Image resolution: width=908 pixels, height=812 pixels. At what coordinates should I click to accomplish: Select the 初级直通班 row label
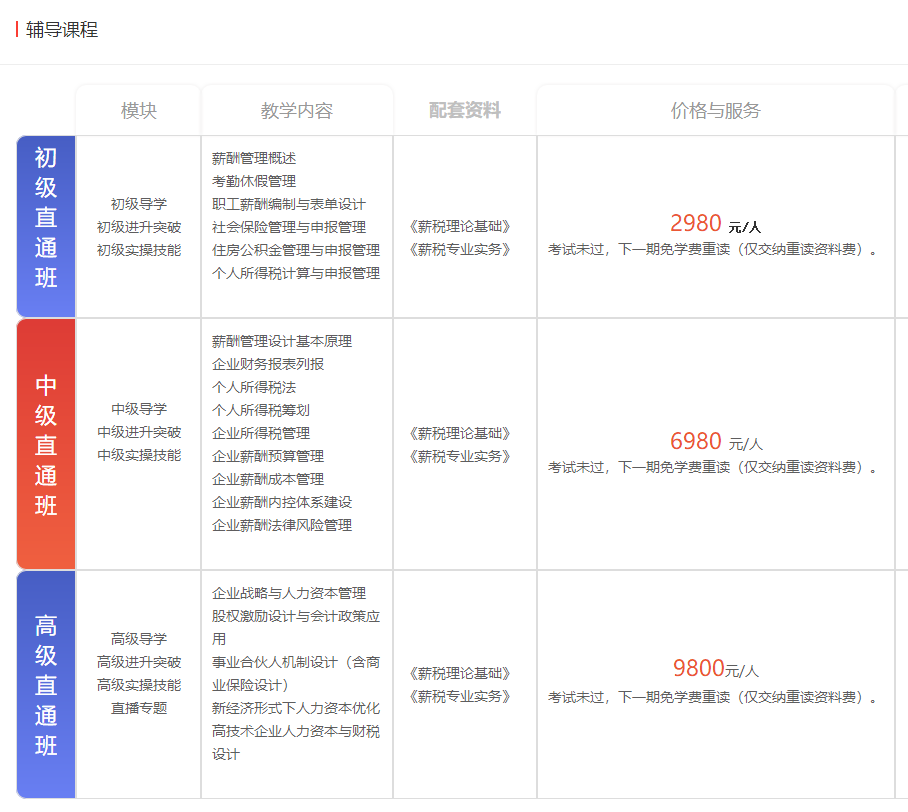[x=46, y=226]
